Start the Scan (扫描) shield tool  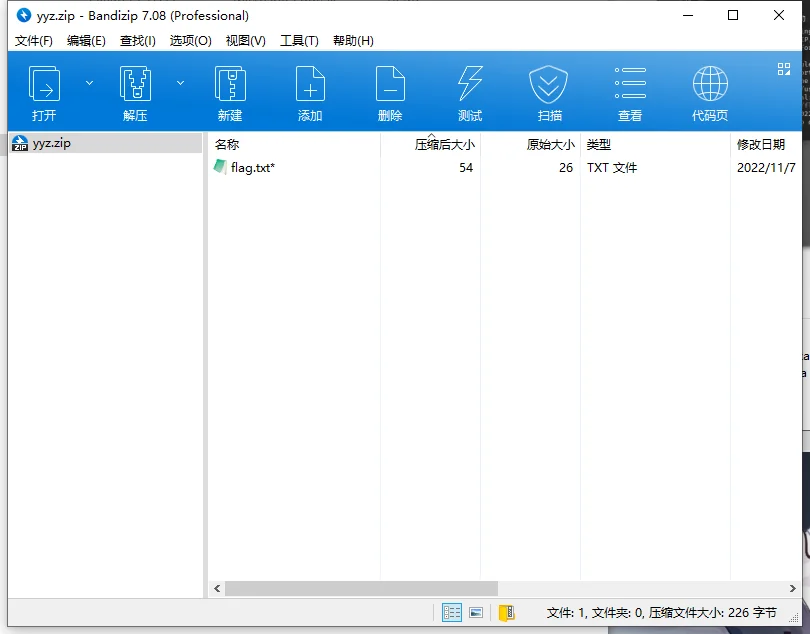point(549,92)
